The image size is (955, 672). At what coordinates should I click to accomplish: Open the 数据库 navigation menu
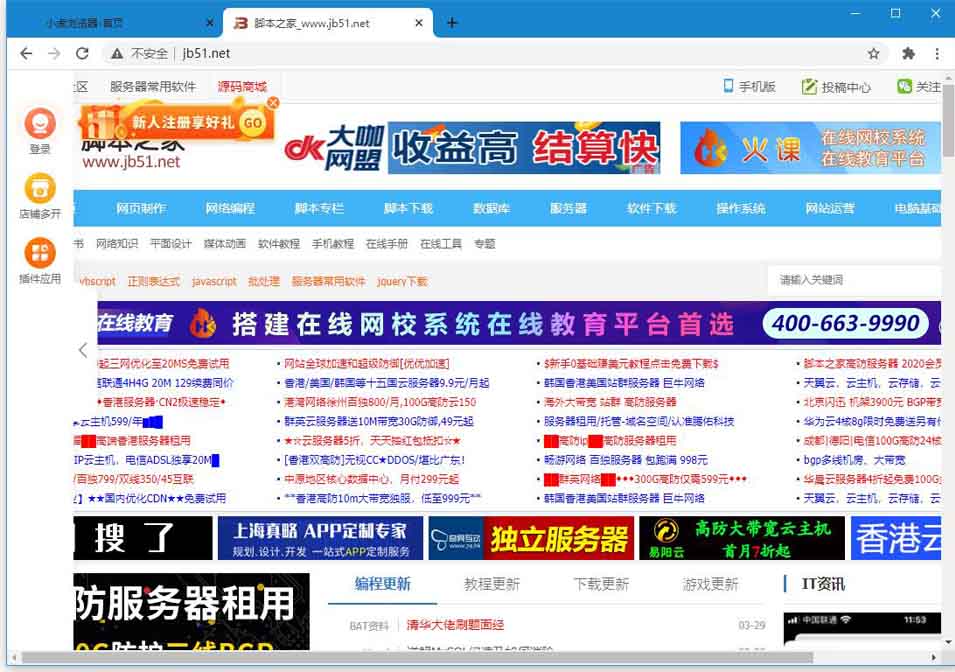pos(491,208)
